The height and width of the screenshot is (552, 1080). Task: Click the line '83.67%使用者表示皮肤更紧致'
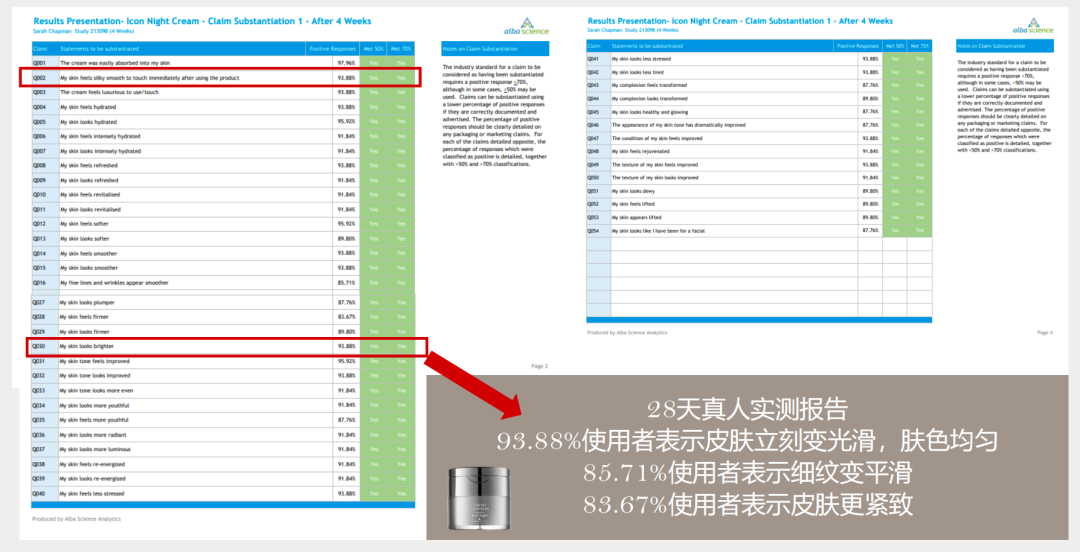(x=747, y=504)
